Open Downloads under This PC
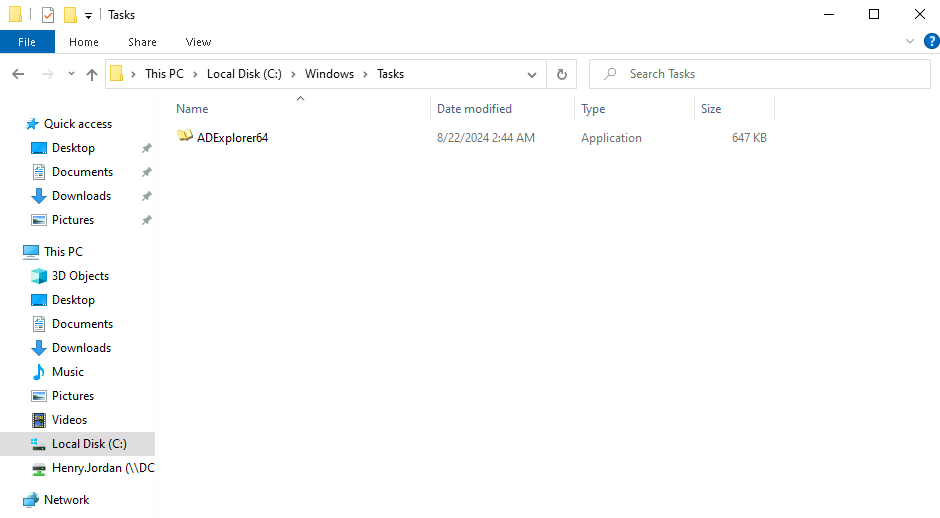The height and width of the screenshot is (518, 940). pos(82,348)
